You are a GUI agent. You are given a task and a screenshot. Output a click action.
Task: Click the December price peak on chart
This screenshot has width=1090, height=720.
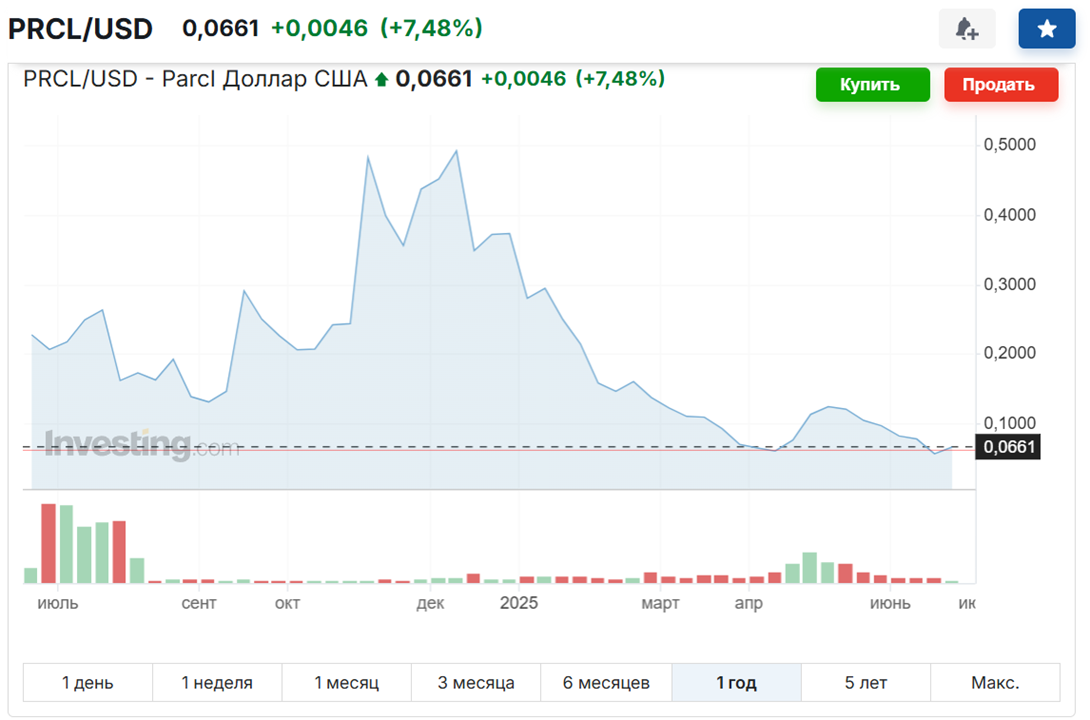tap(456, 151)
